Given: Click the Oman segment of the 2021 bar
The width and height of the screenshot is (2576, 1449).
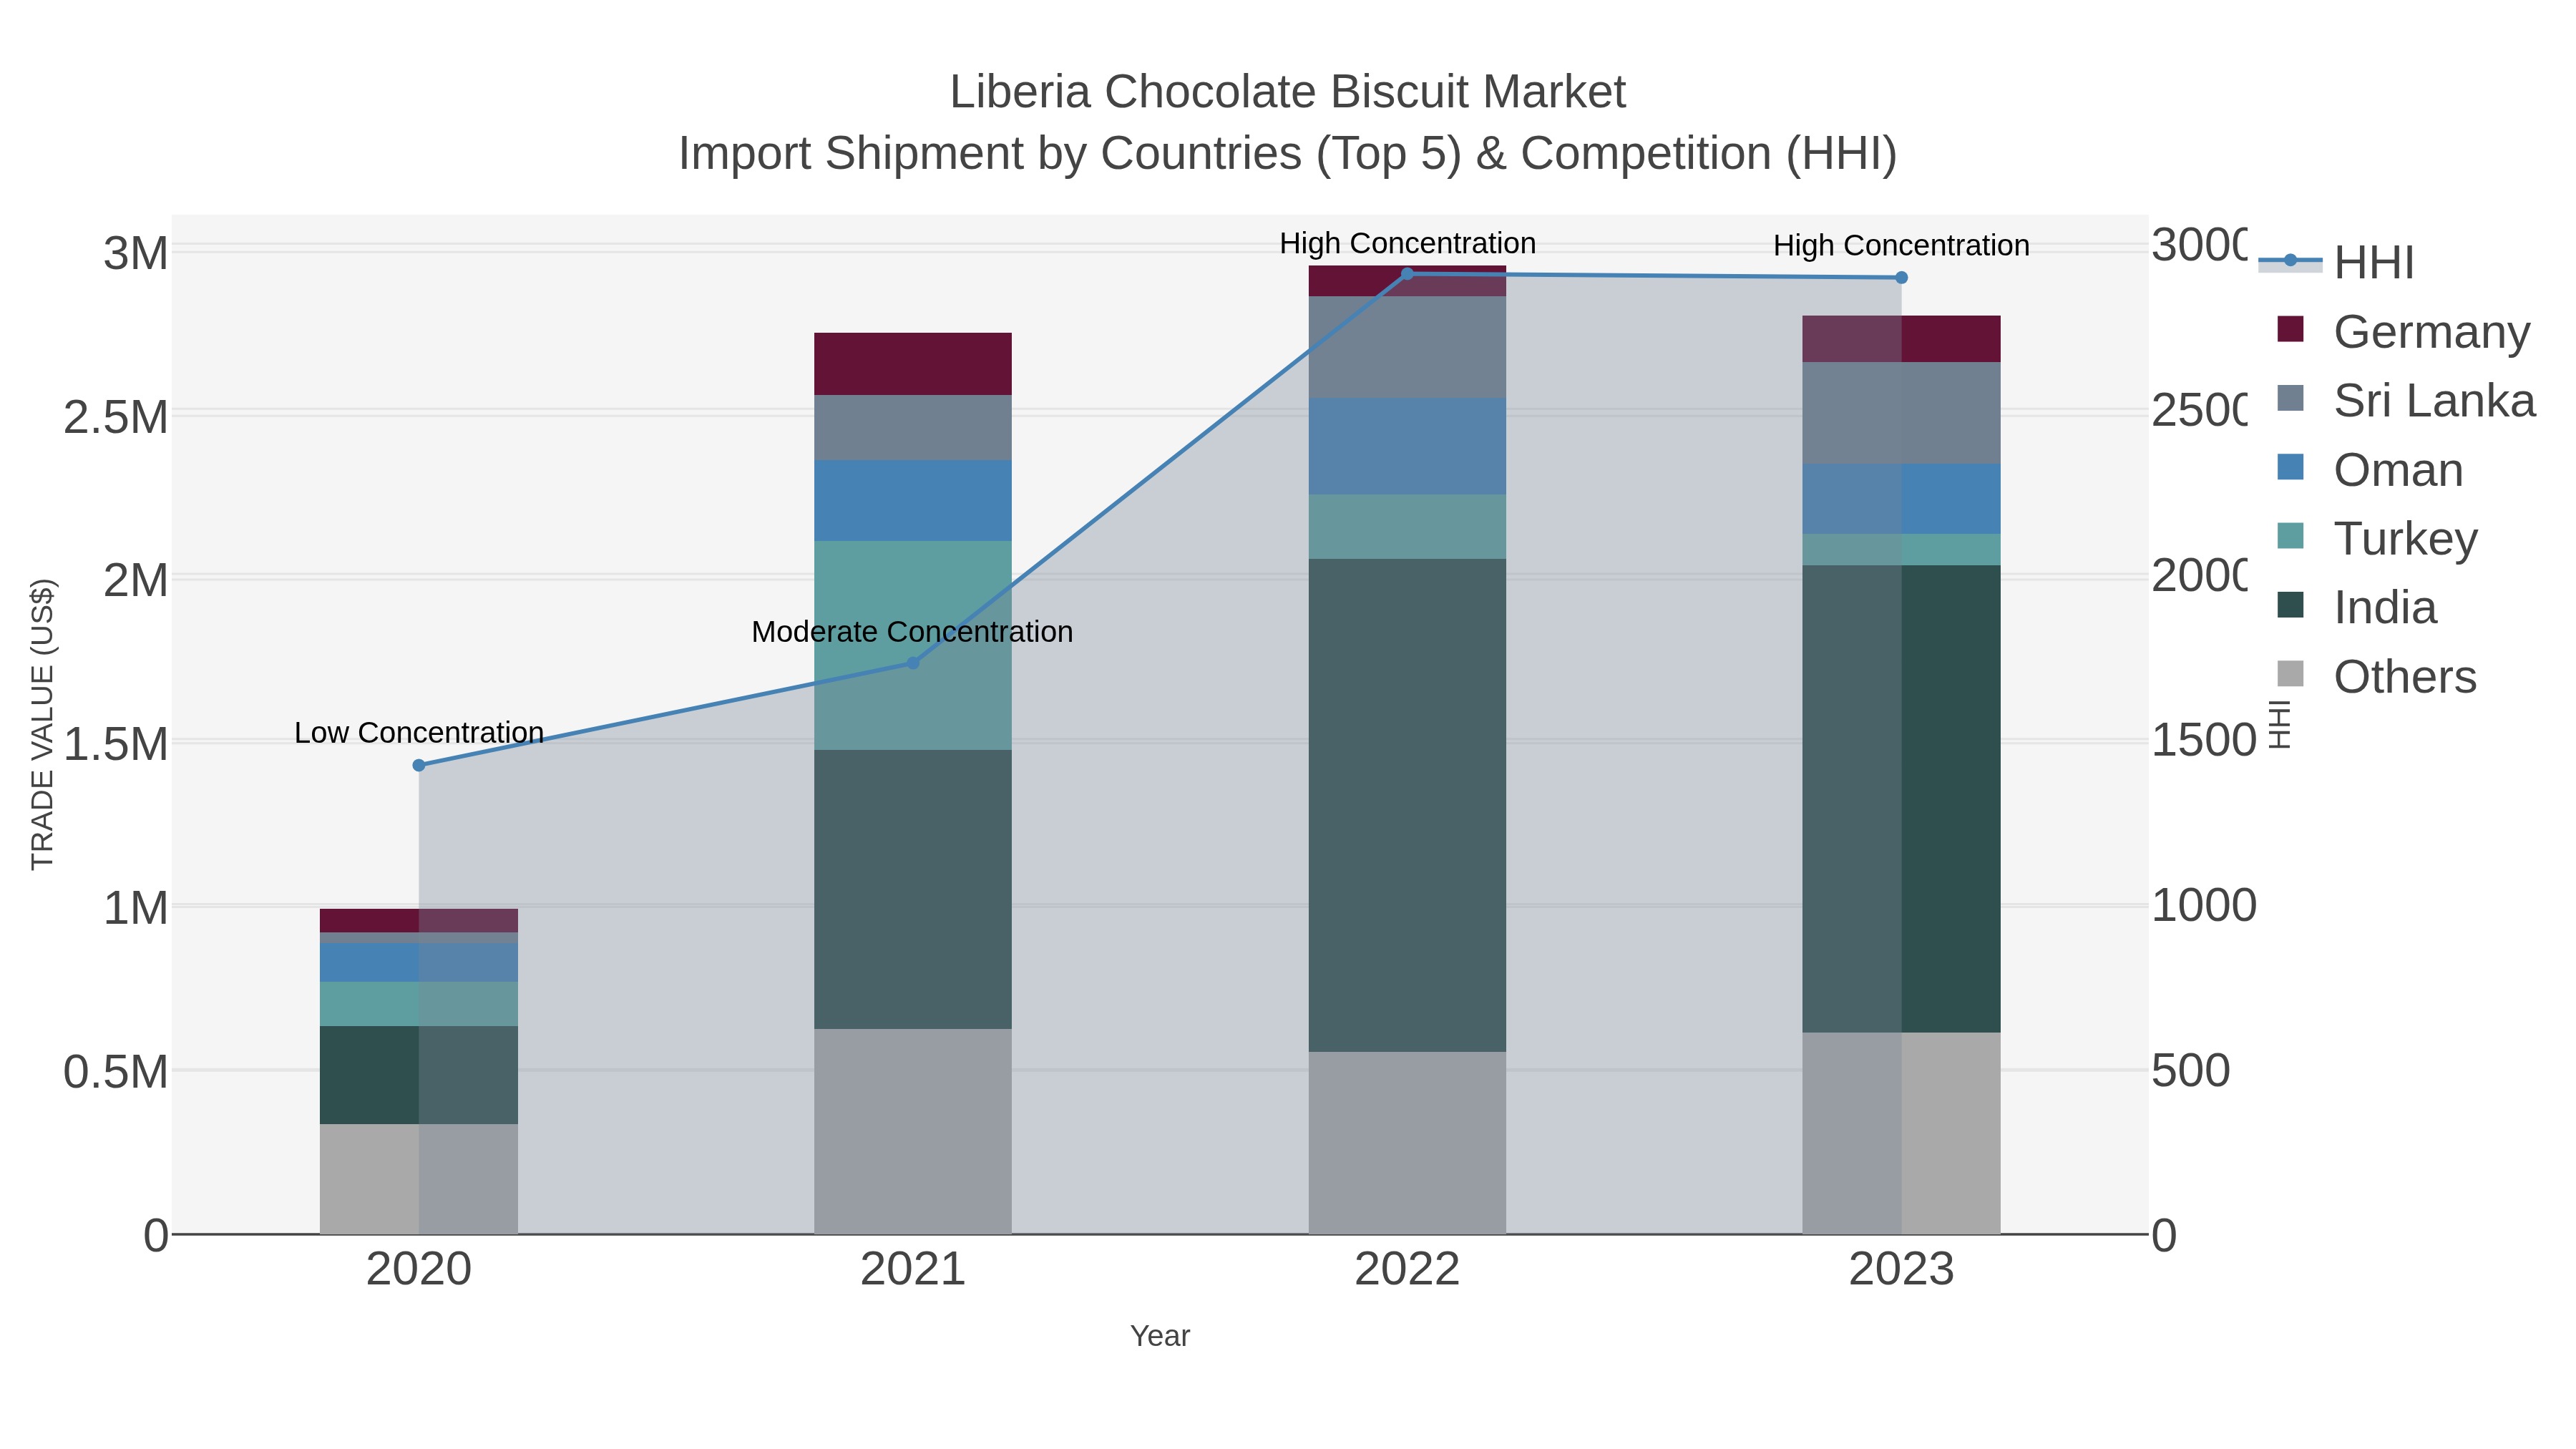Looking at the screenshot, I should pos(912,500).
